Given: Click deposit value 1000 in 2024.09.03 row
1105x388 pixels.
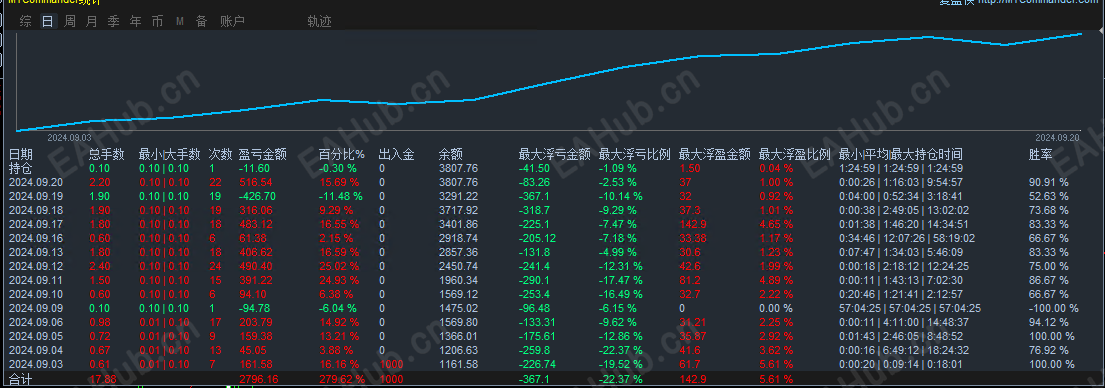Looking at the screenshot, I should pyautogui.click(x=391, y=364).
